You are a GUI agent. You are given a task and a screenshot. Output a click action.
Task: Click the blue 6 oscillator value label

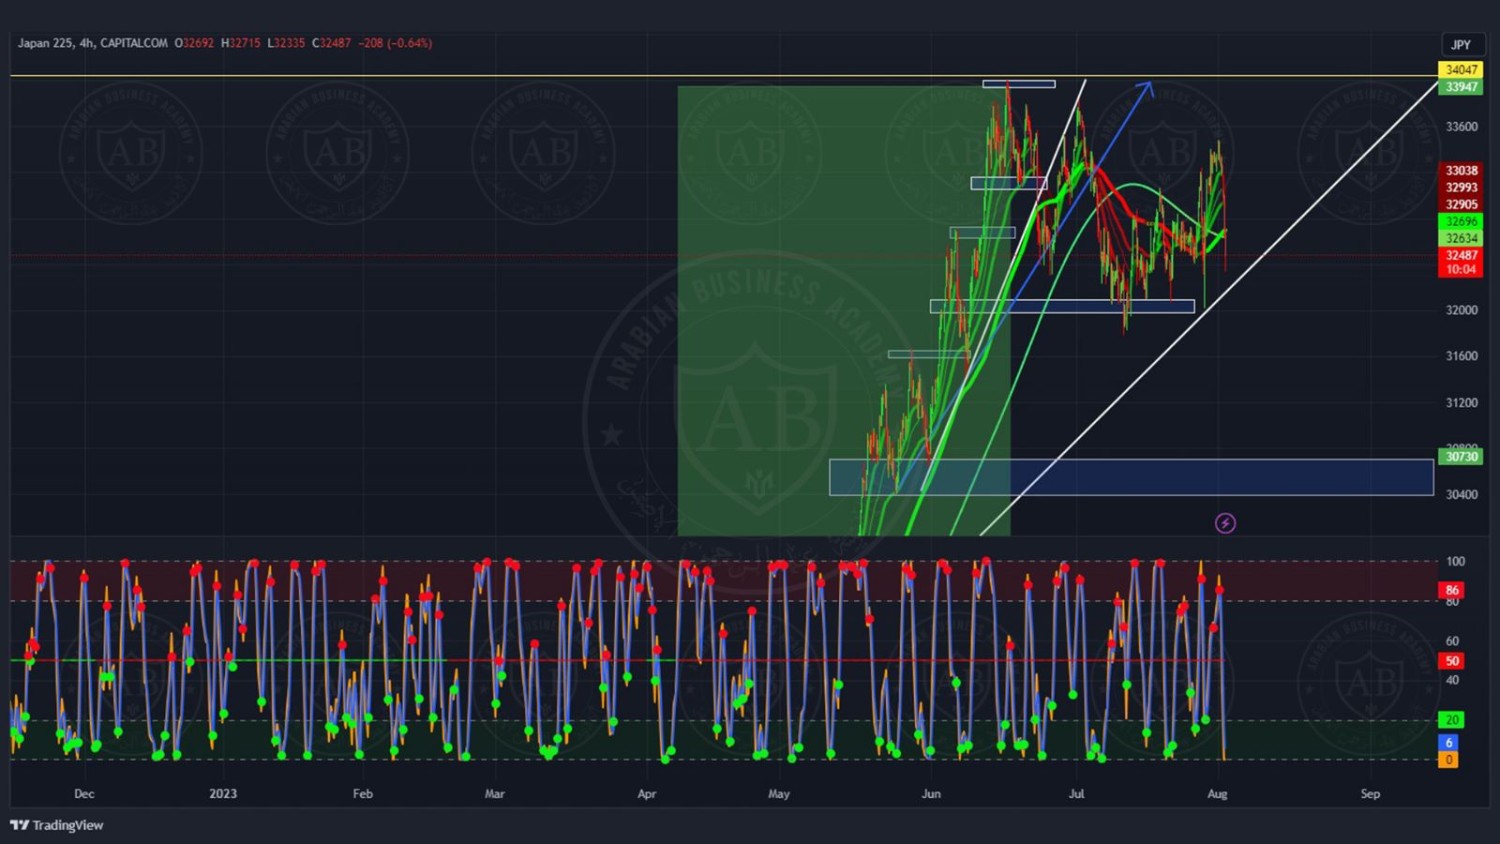(1448, 743)
